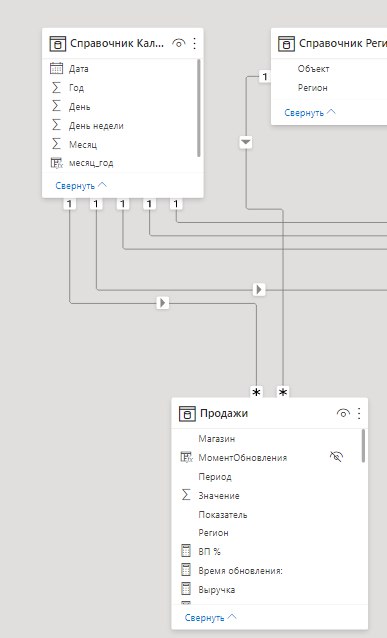The height and width of the screenshot is (638, 387).
Task: Select the Показатель field
Action: 223,515
